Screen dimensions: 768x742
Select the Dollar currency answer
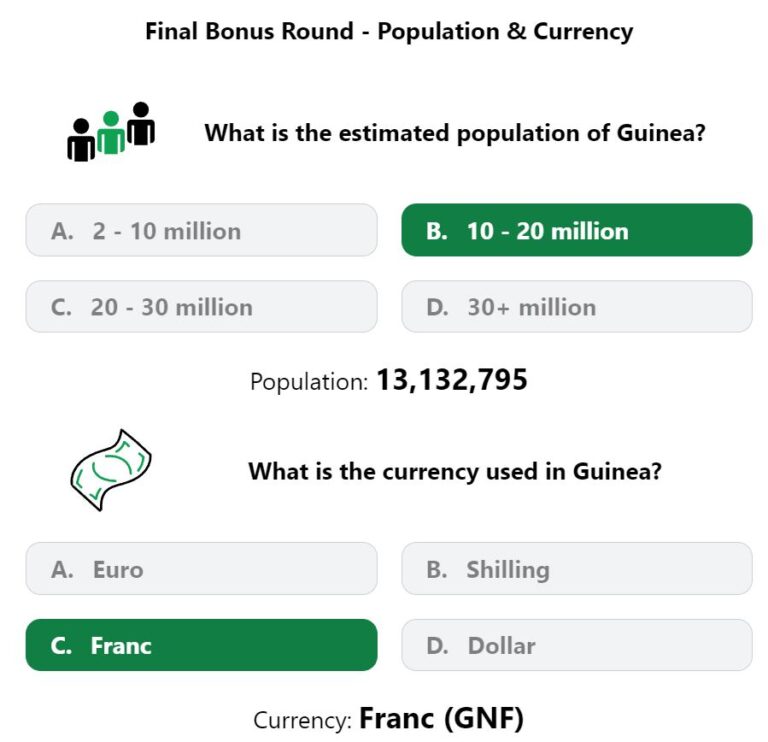click(577, 645)
